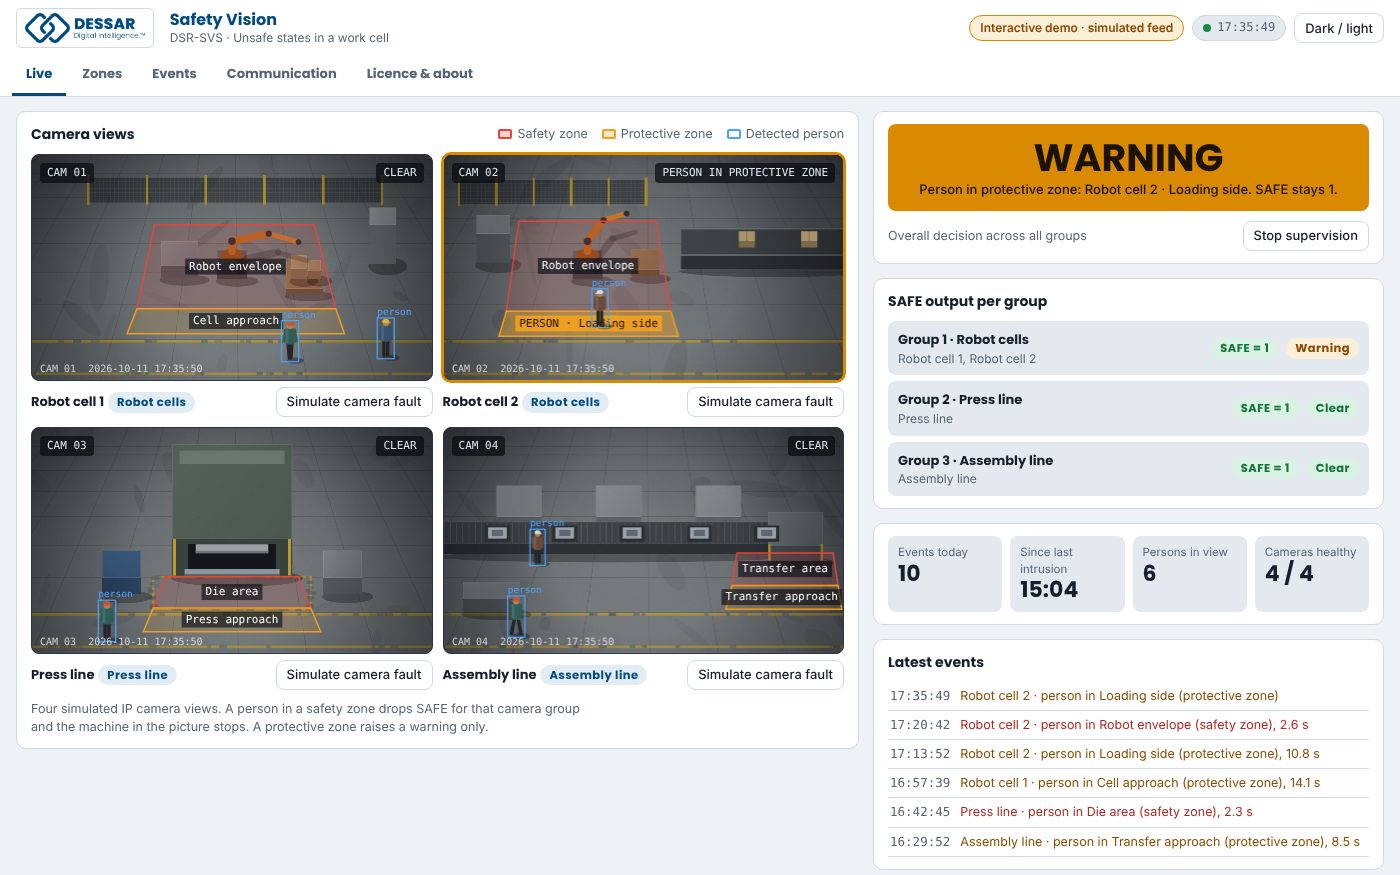Viewport: 1400px width, 875px height.
Task: Open the 17:20:42 Robot envelope event
Action: (x=1128, y=725)
